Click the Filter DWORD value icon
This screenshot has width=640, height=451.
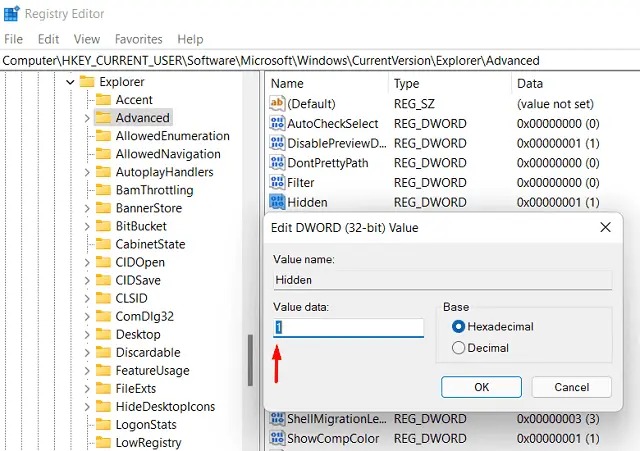pyautogui.click(x=277, y=183)
